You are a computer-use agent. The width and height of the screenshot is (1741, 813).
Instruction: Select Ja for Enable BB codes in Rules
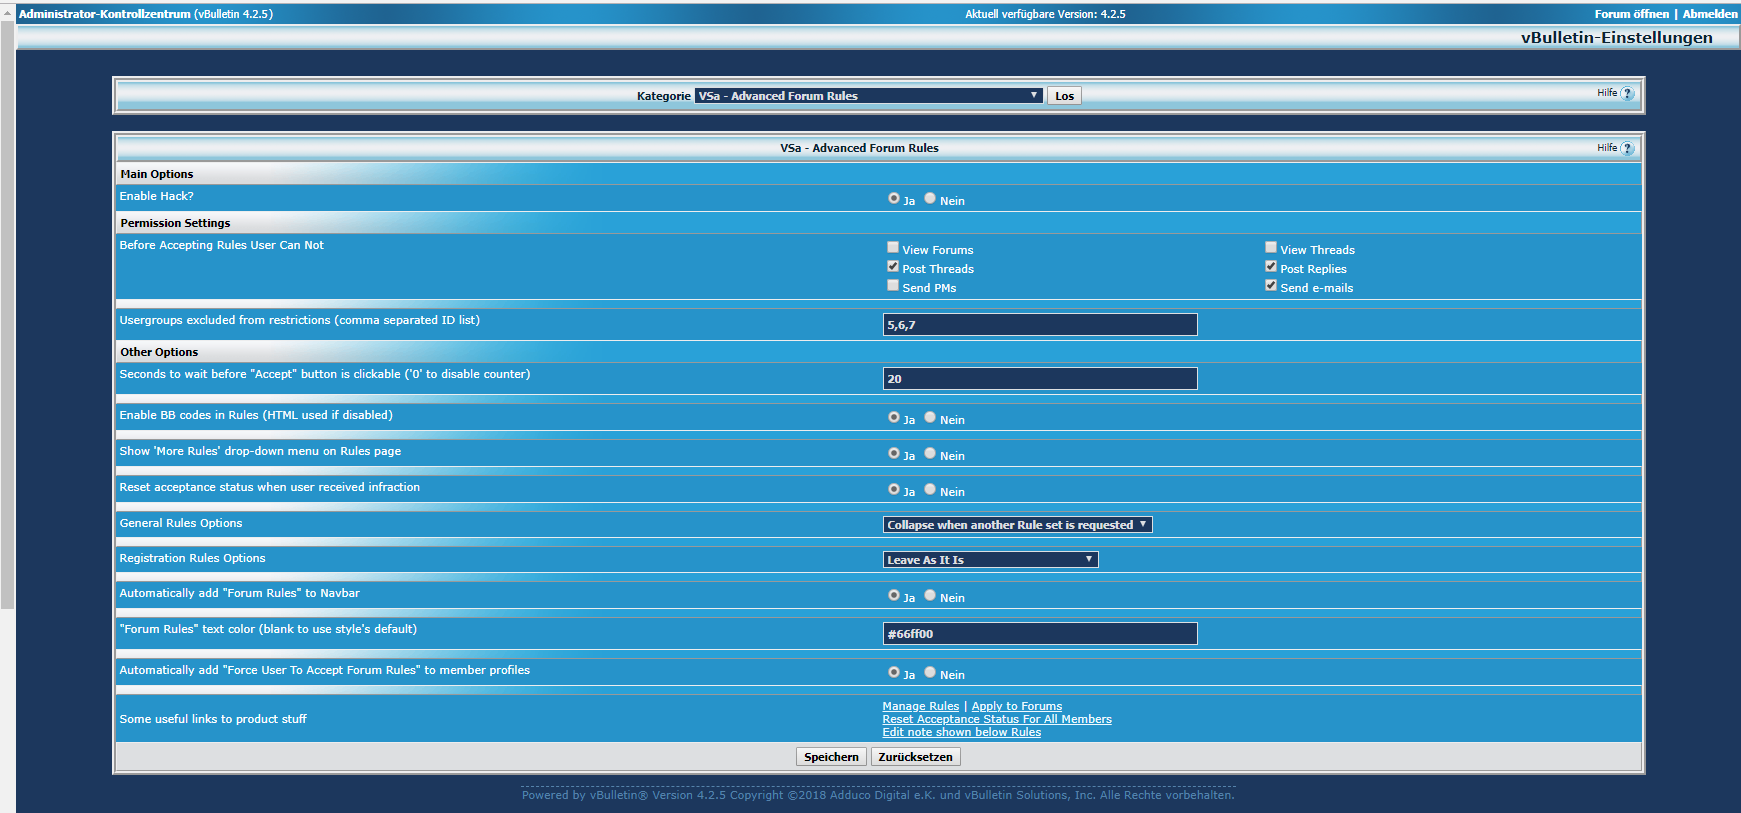click(x=894, y=417)
